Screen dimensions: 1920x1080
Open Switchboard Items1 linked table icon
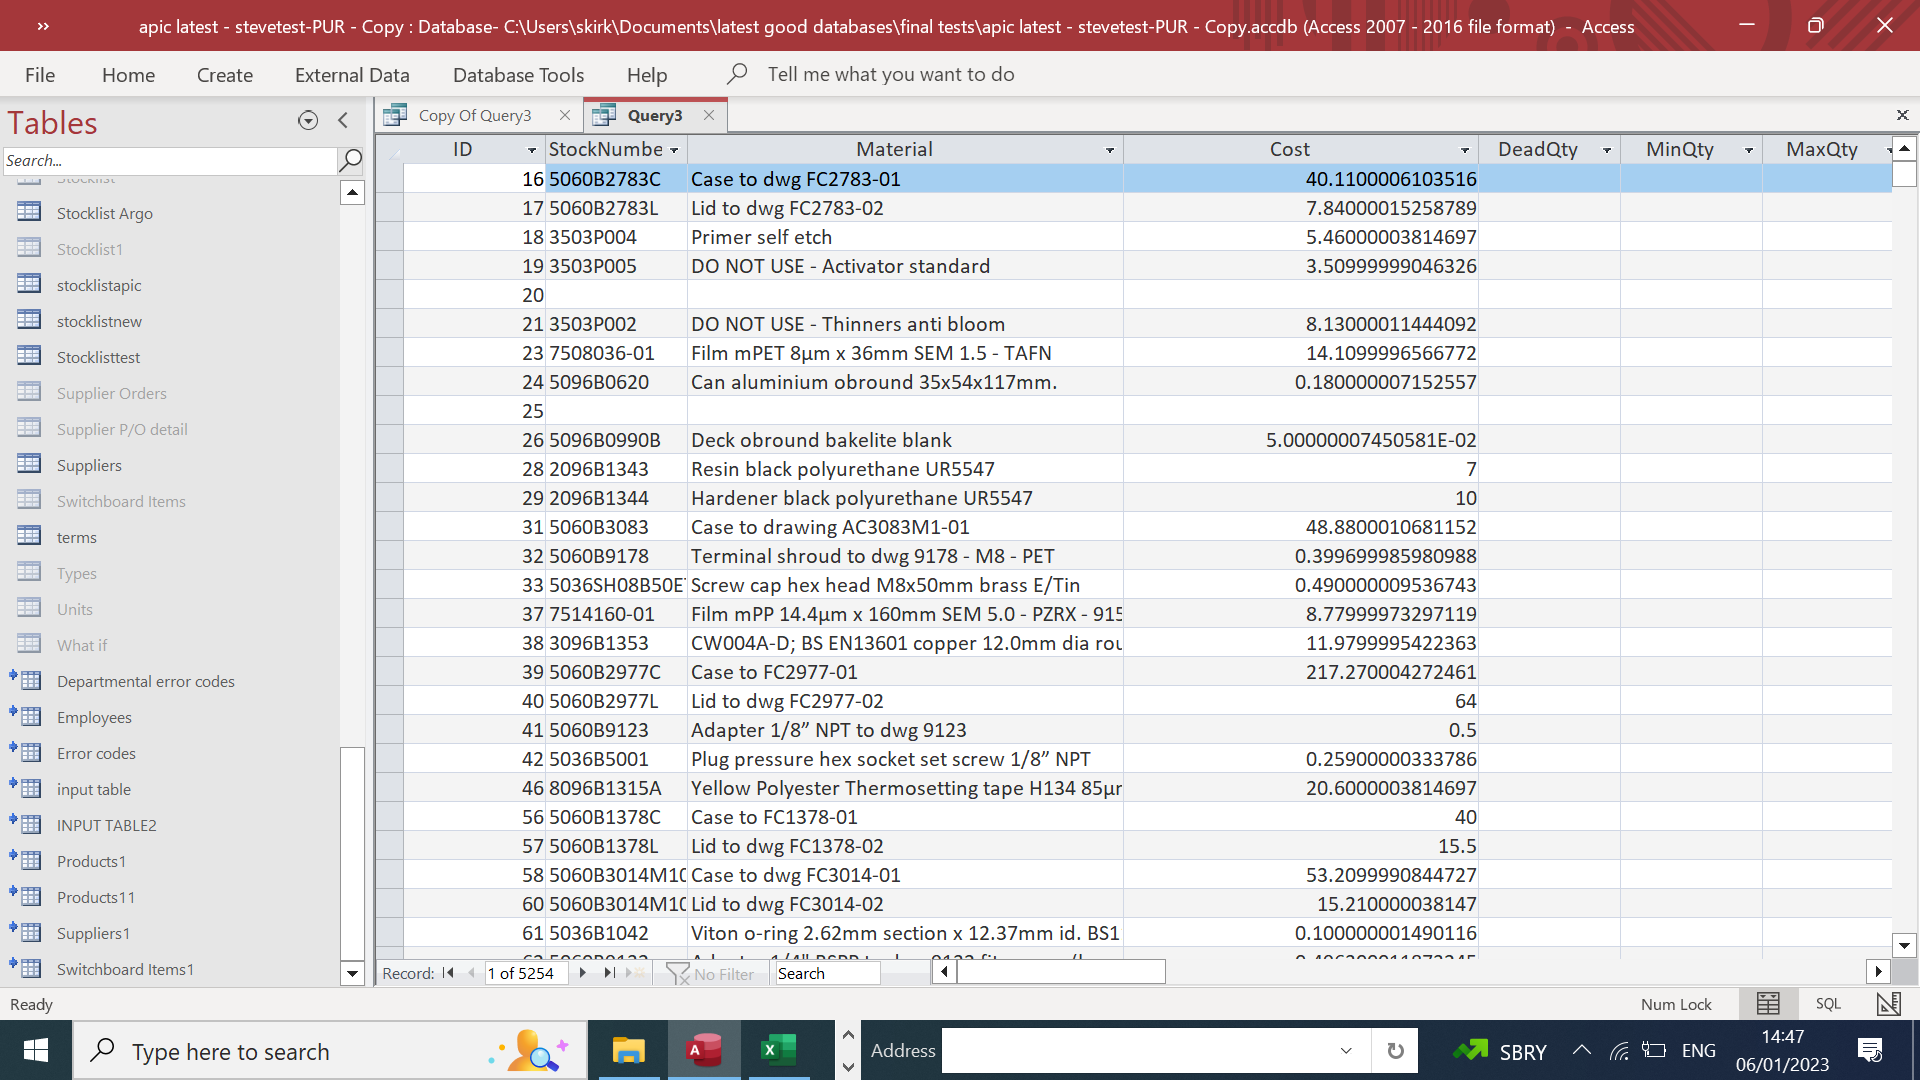27,968
